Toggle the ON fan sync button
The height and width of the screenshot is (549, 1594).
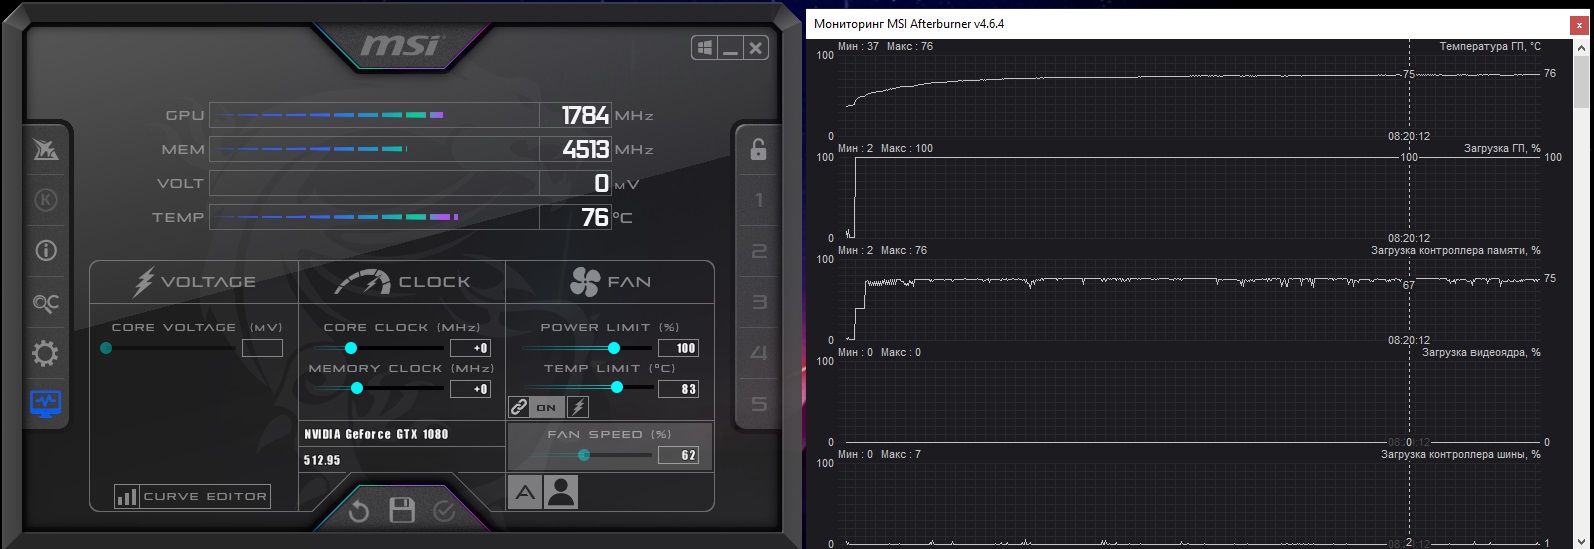[x=547, y=407]
